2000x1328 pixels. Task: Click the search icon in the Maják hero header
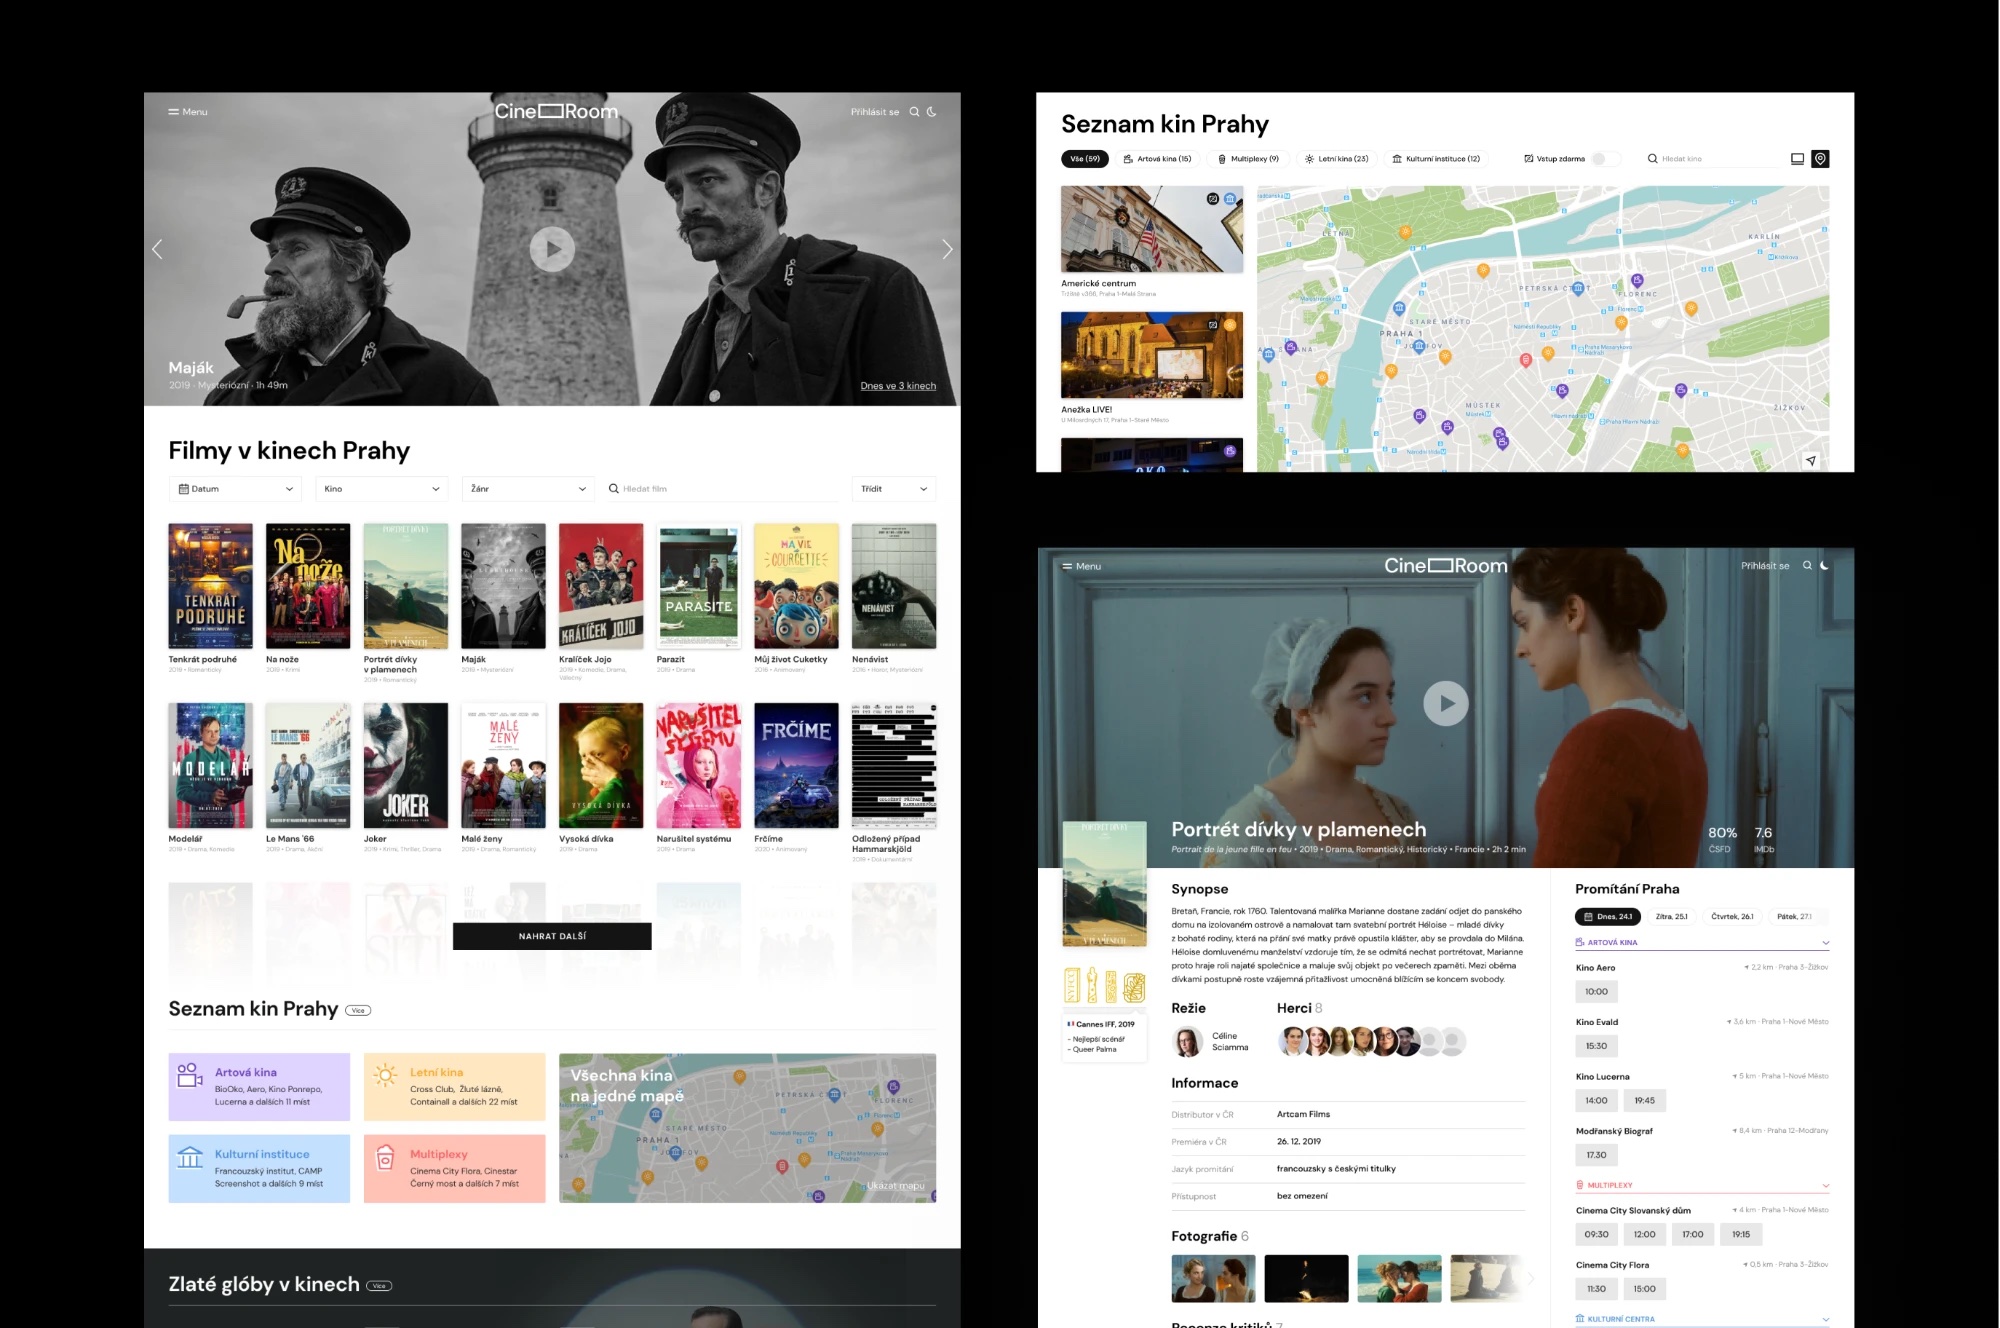(x=914, y=112)
